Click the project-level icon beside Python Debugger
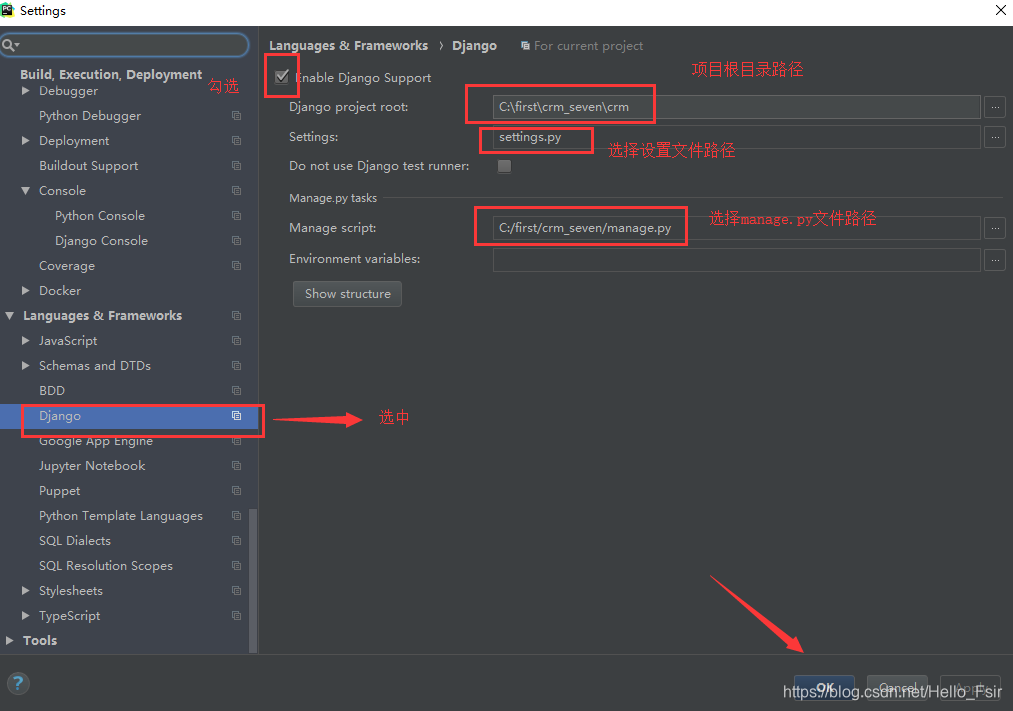This screenshot has height=711, width=1013. [236, 116]
